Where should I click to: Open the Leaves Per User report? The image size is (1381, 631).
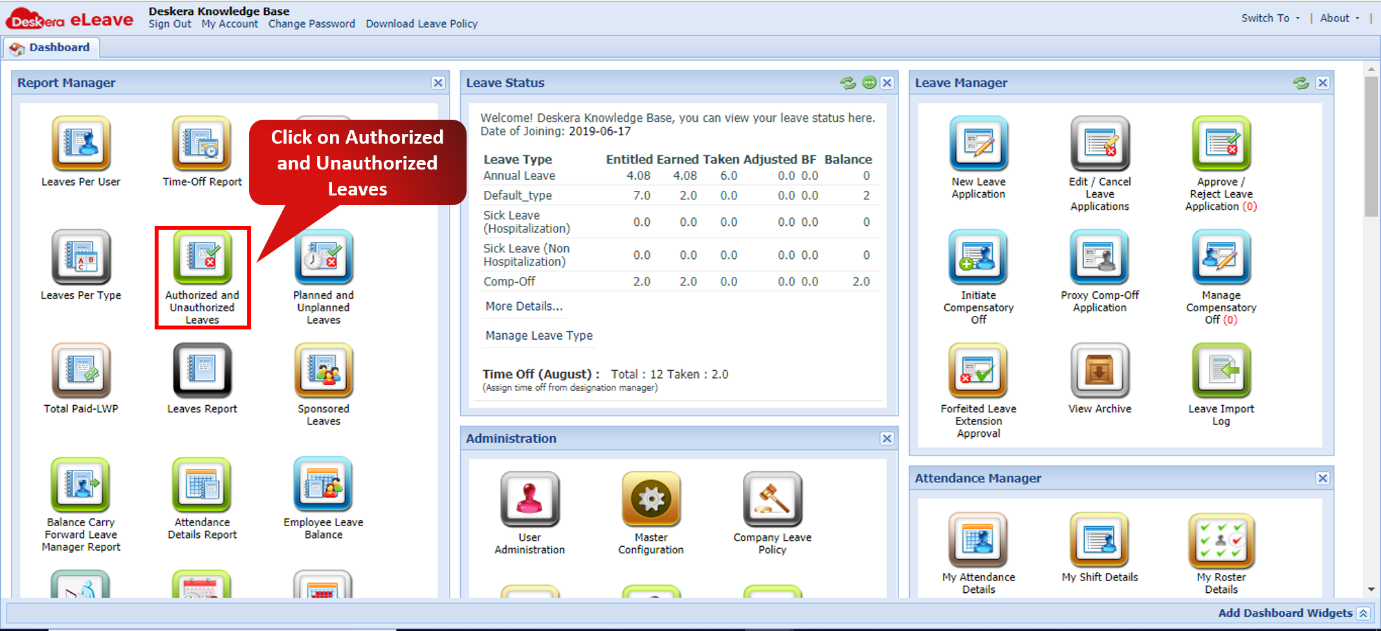81,145
